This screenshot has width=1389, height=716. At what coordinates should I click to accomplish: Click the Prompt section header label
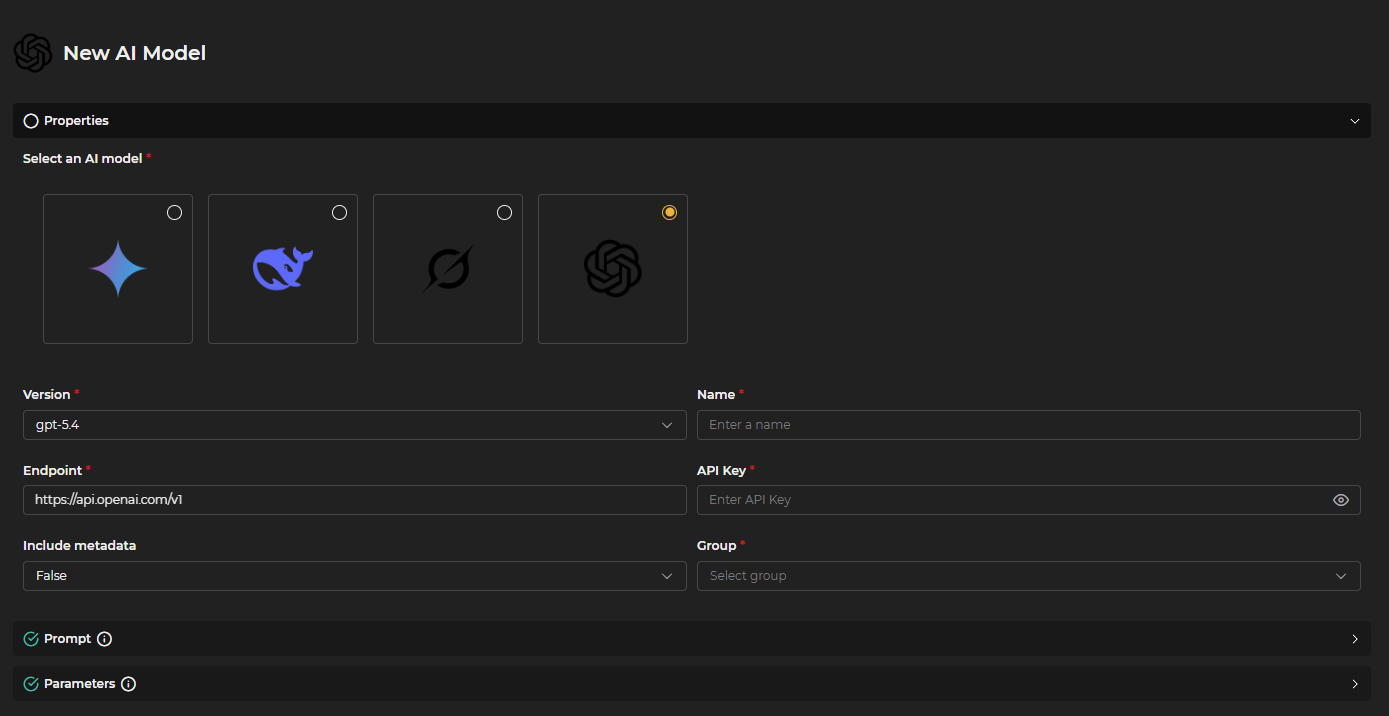(67, 639)
